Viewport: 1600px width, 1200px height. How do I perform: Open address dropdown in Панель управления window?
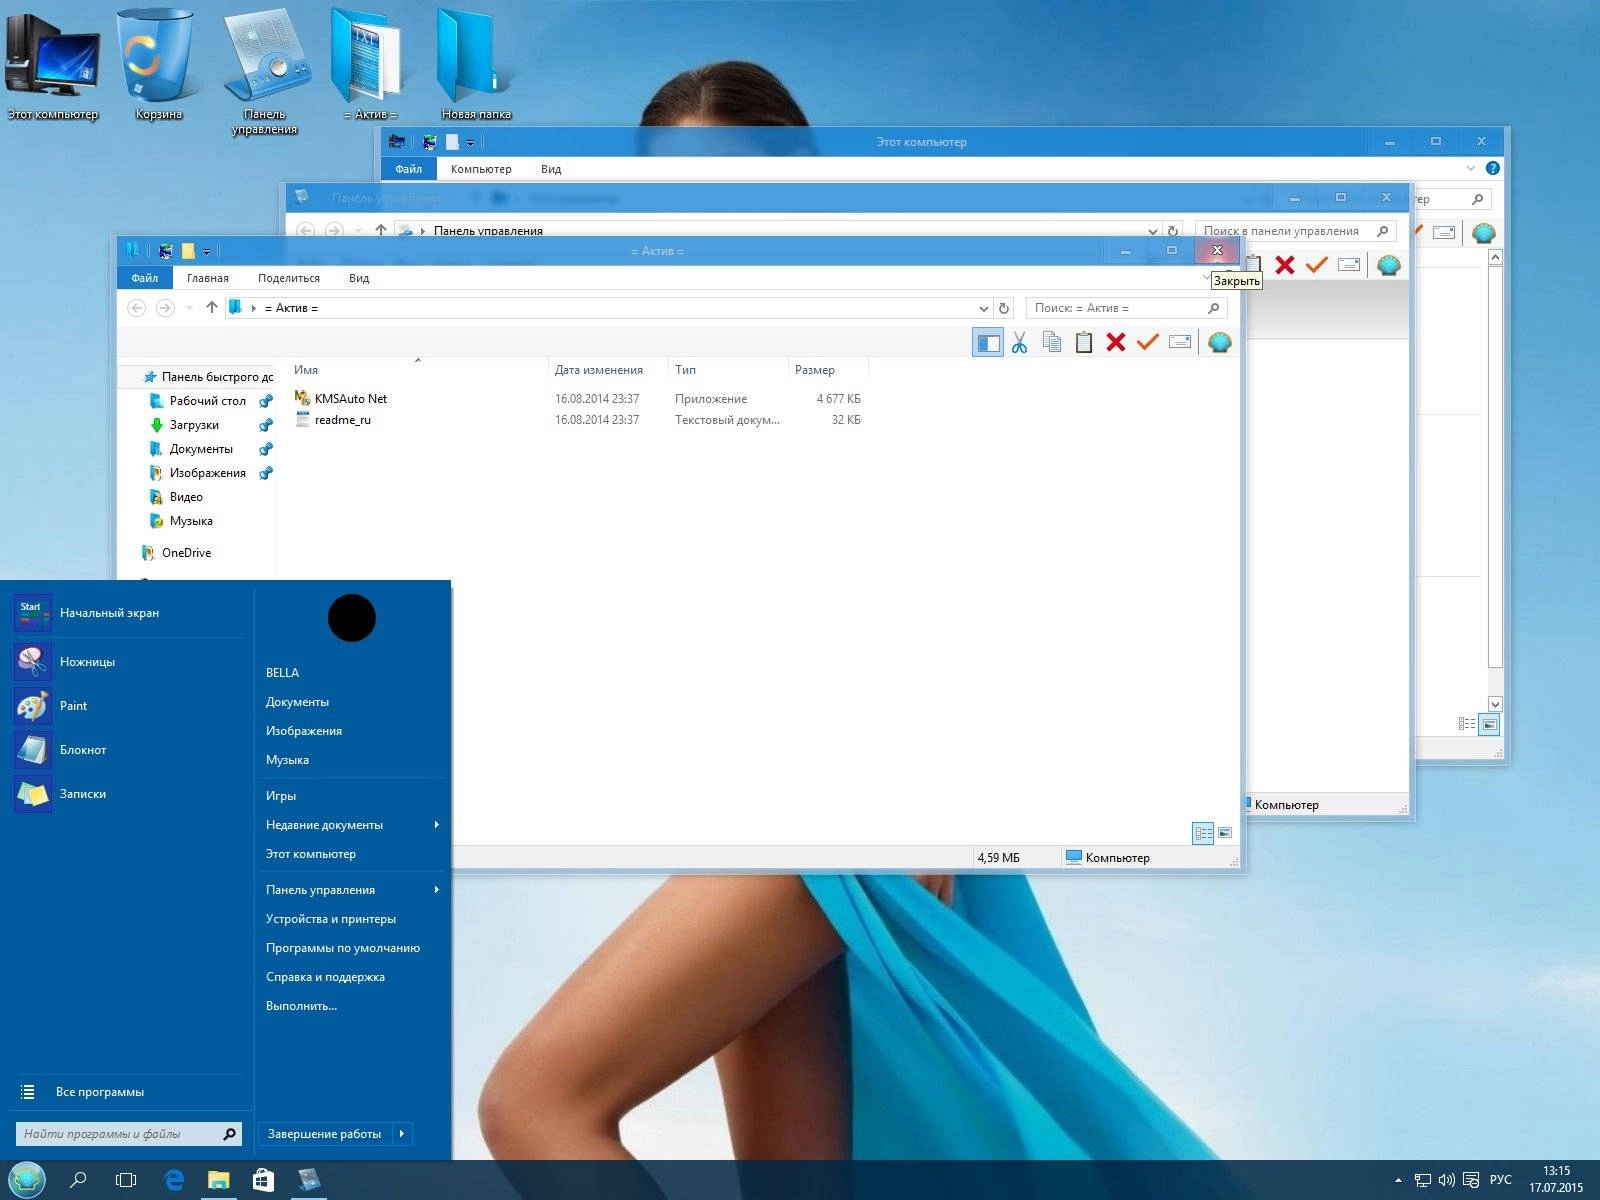click(1153, 231)
